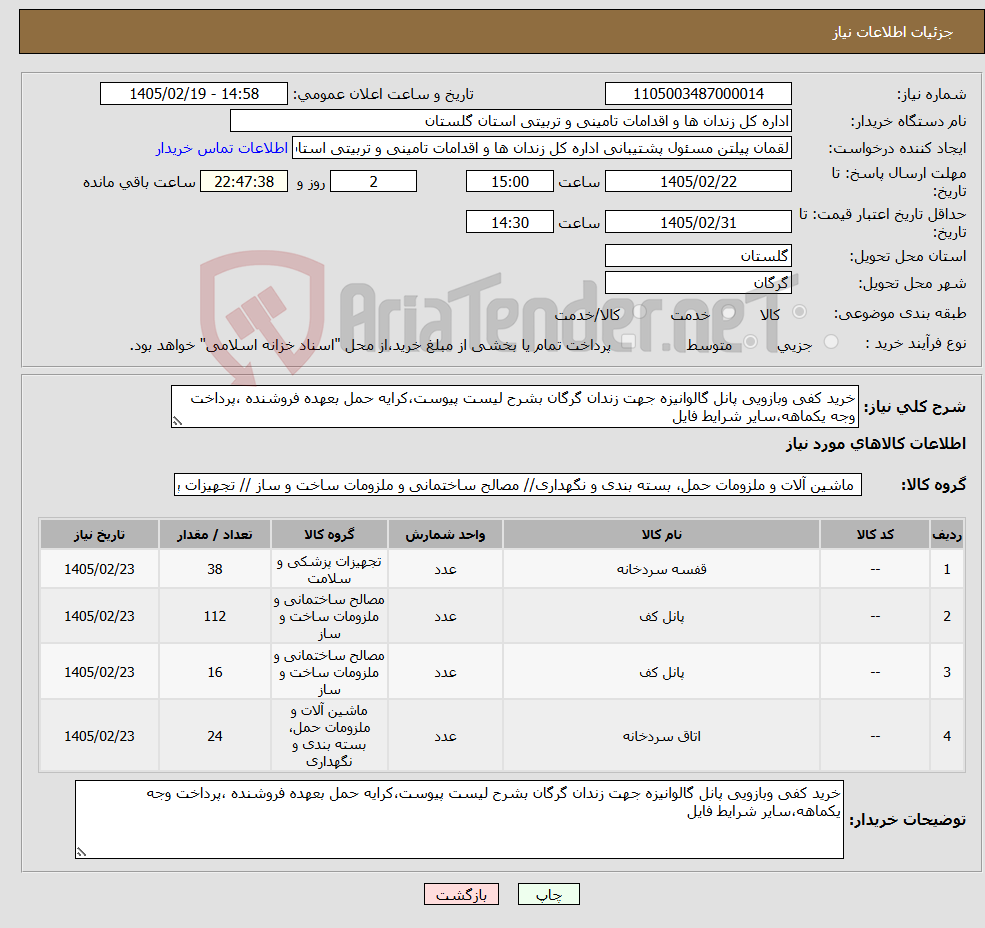This screenshot has width=985, height=928.
Task: Click the remaining time field 22:47:38
Action: (x=244, y=182)
